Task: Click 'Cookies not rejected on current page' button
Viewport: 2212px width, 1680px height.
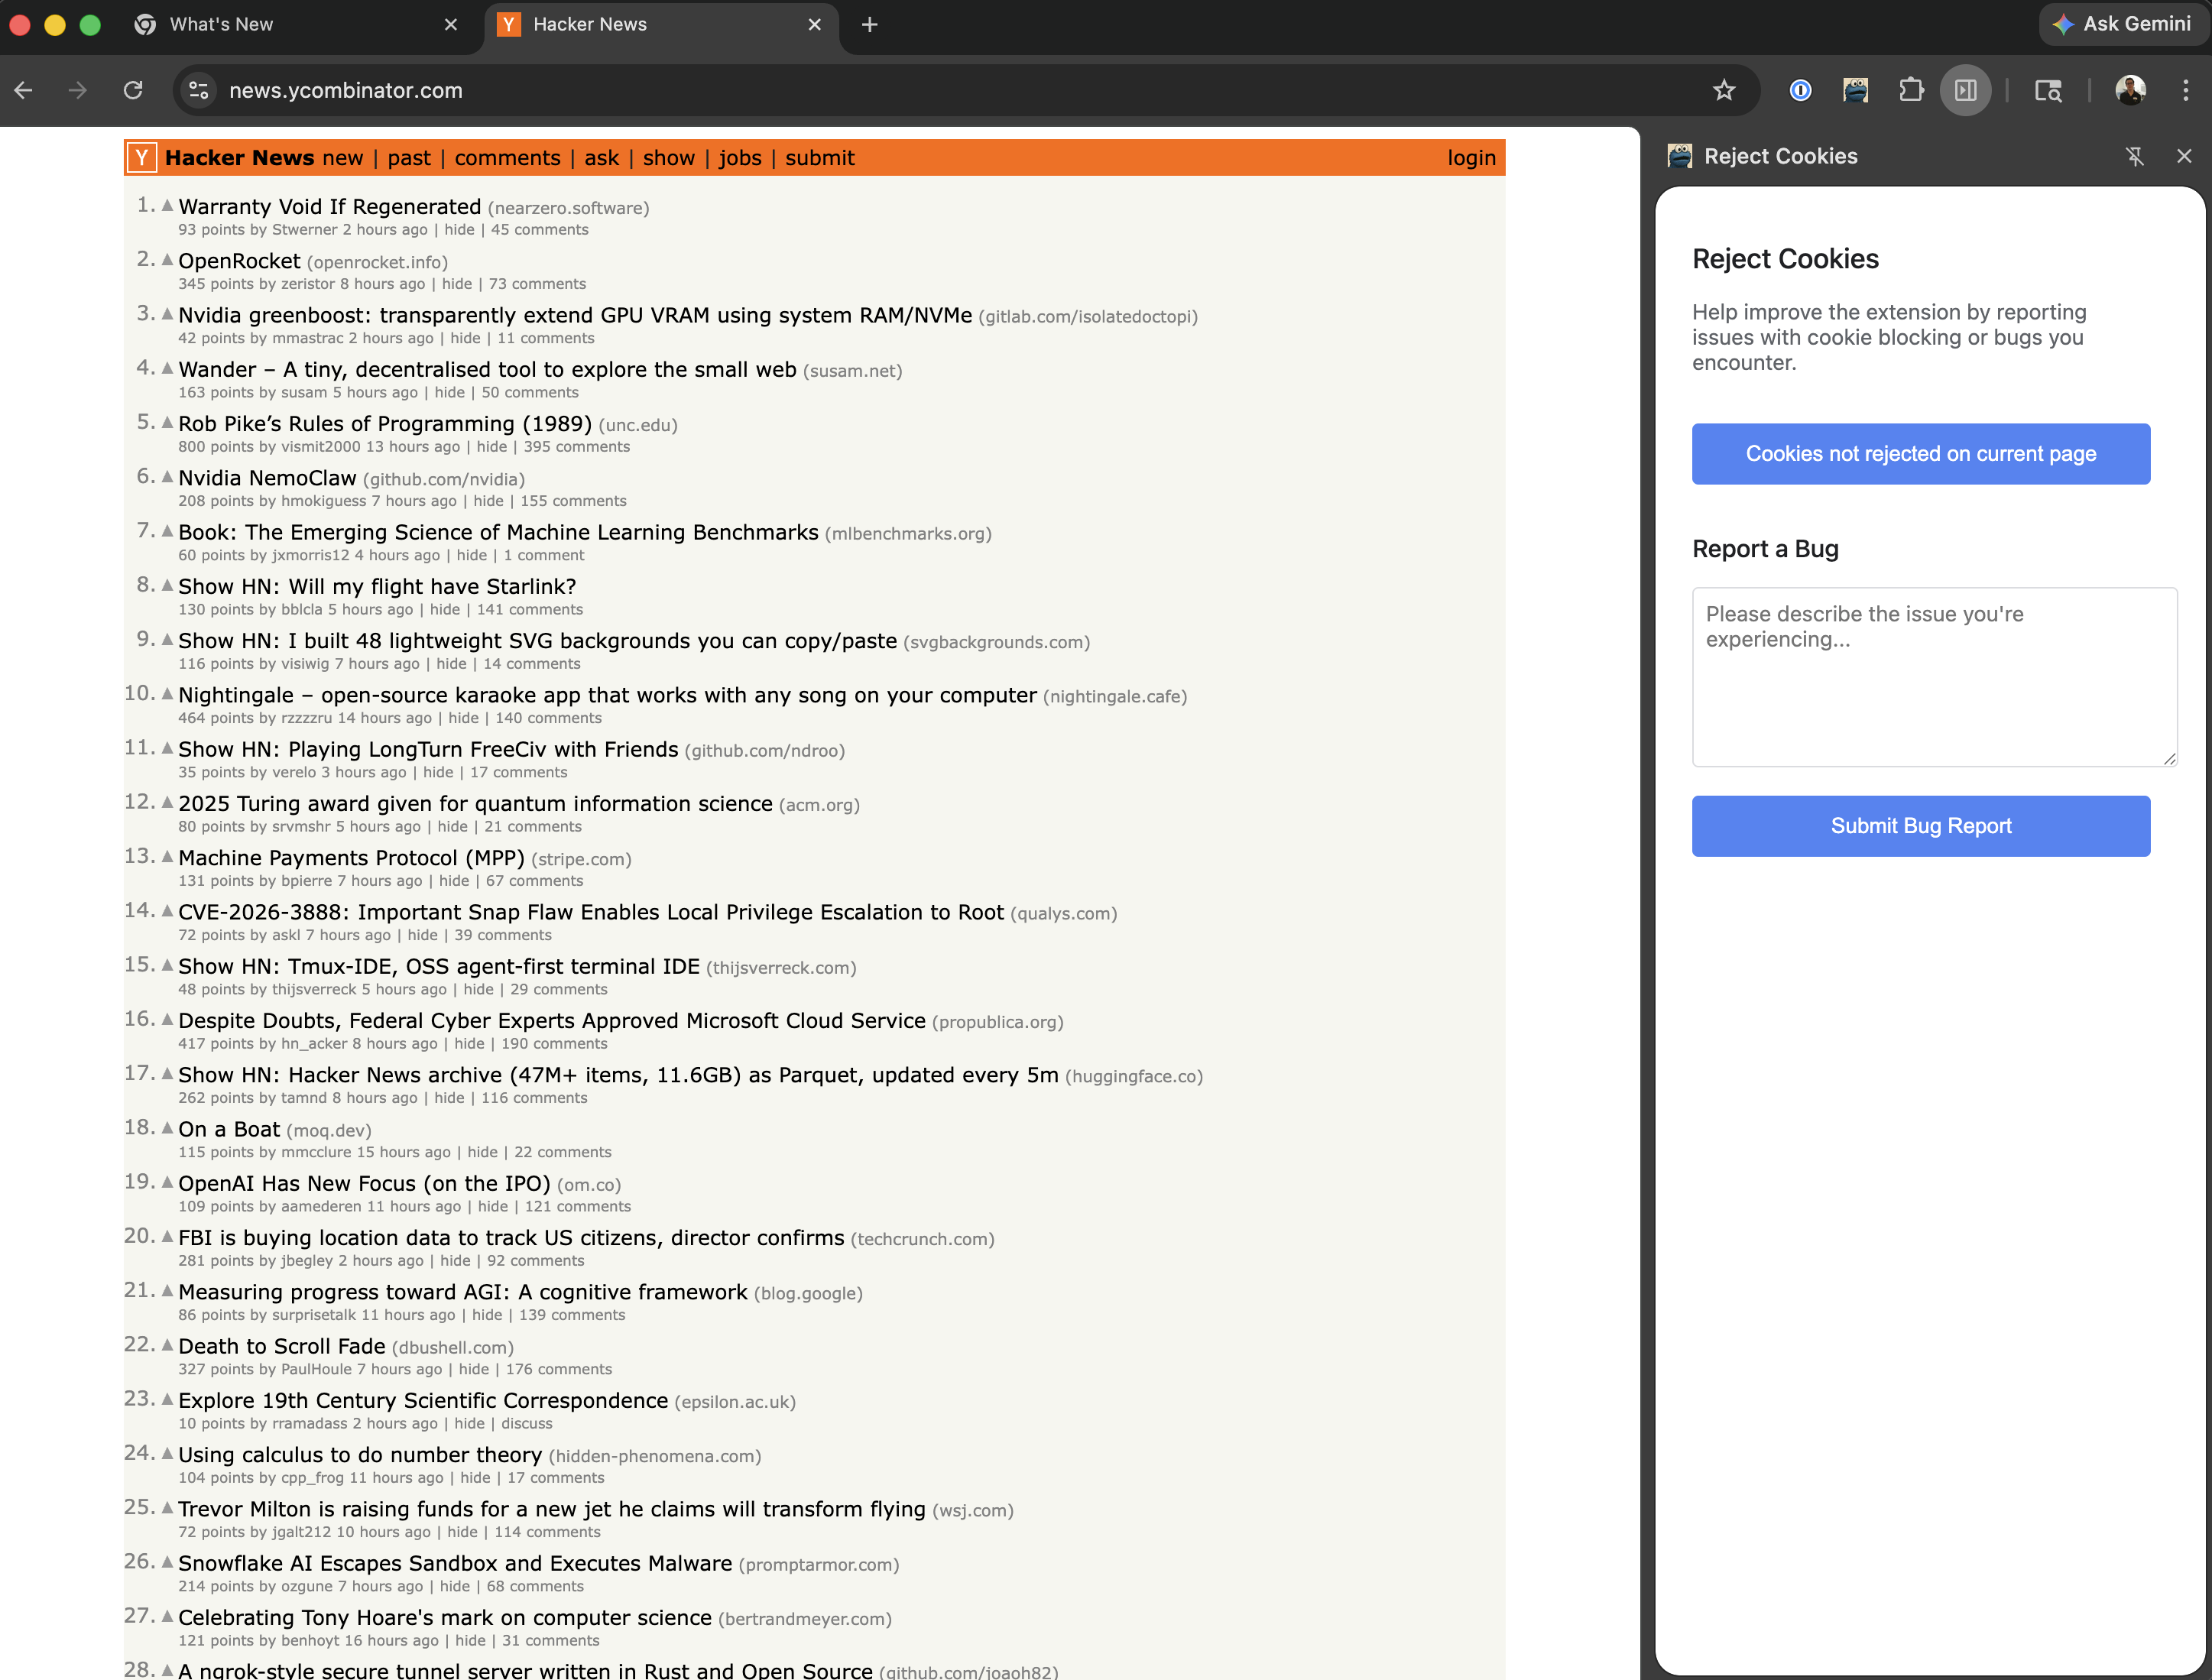Action: (x=1920, y=454)
